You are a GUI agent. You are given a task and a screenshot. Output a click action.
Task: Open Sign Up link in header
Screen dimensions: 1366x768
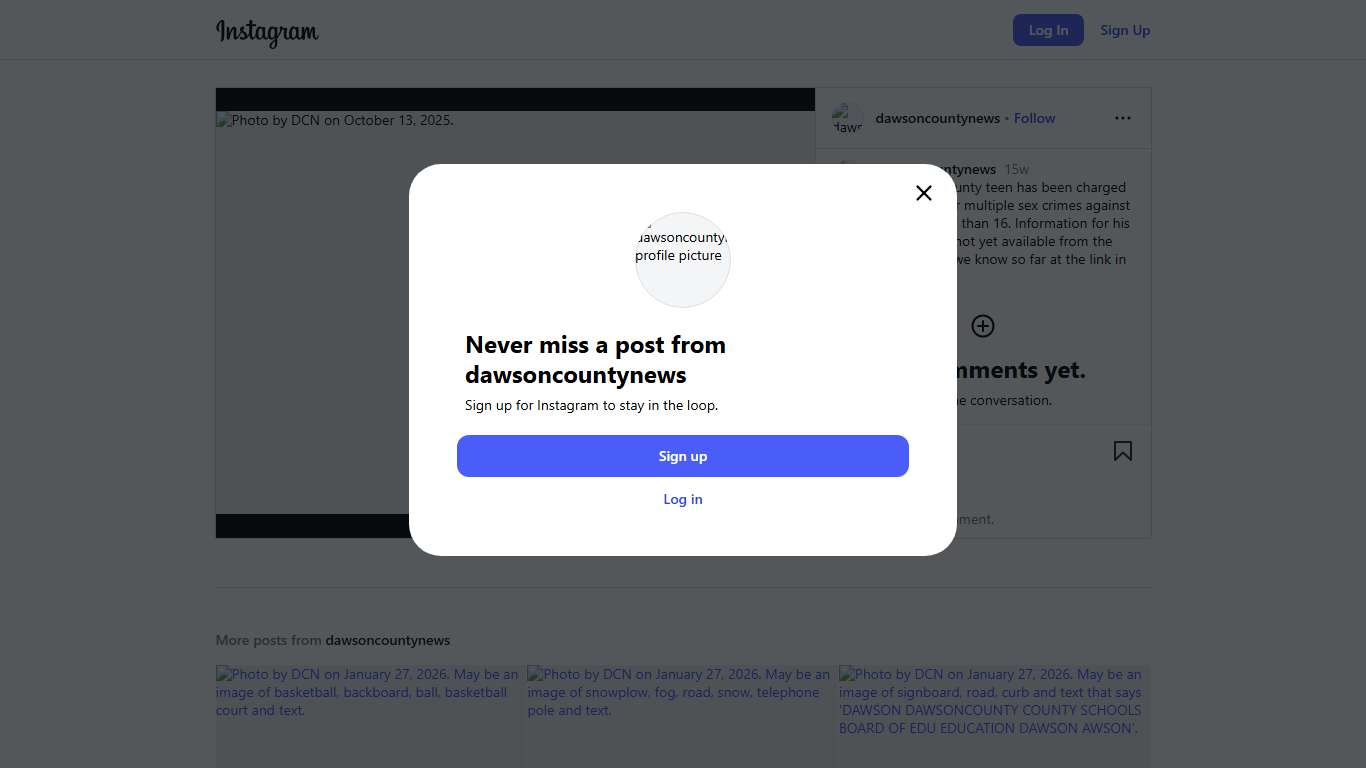click(x=1125, y=30)
